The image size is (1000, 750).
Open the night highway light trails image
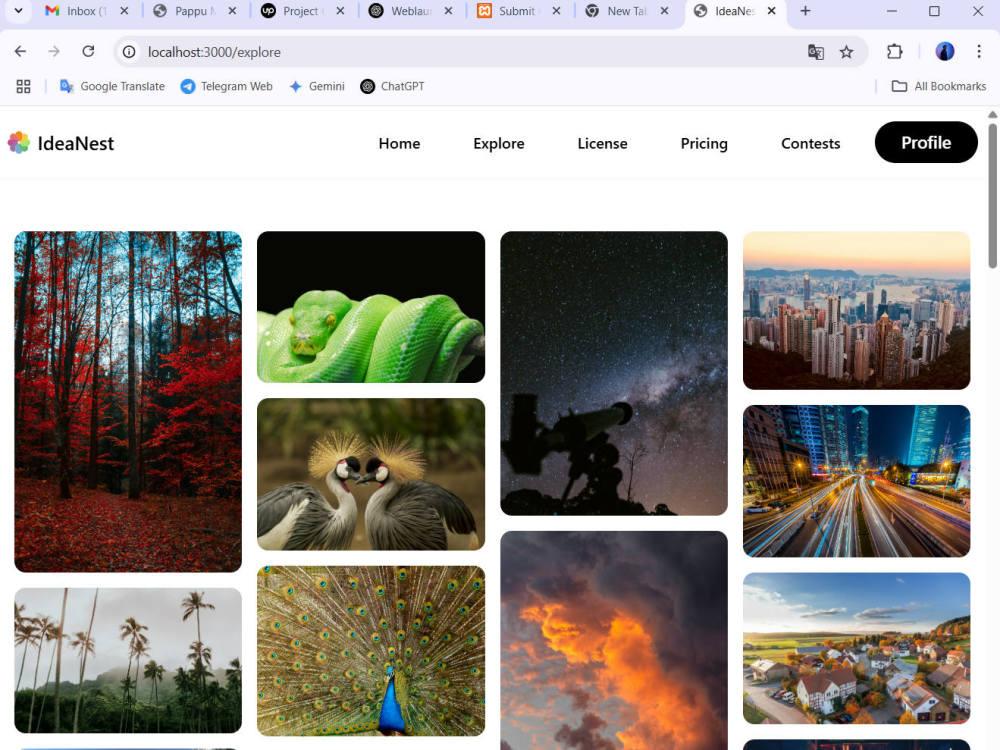point(857,481)
